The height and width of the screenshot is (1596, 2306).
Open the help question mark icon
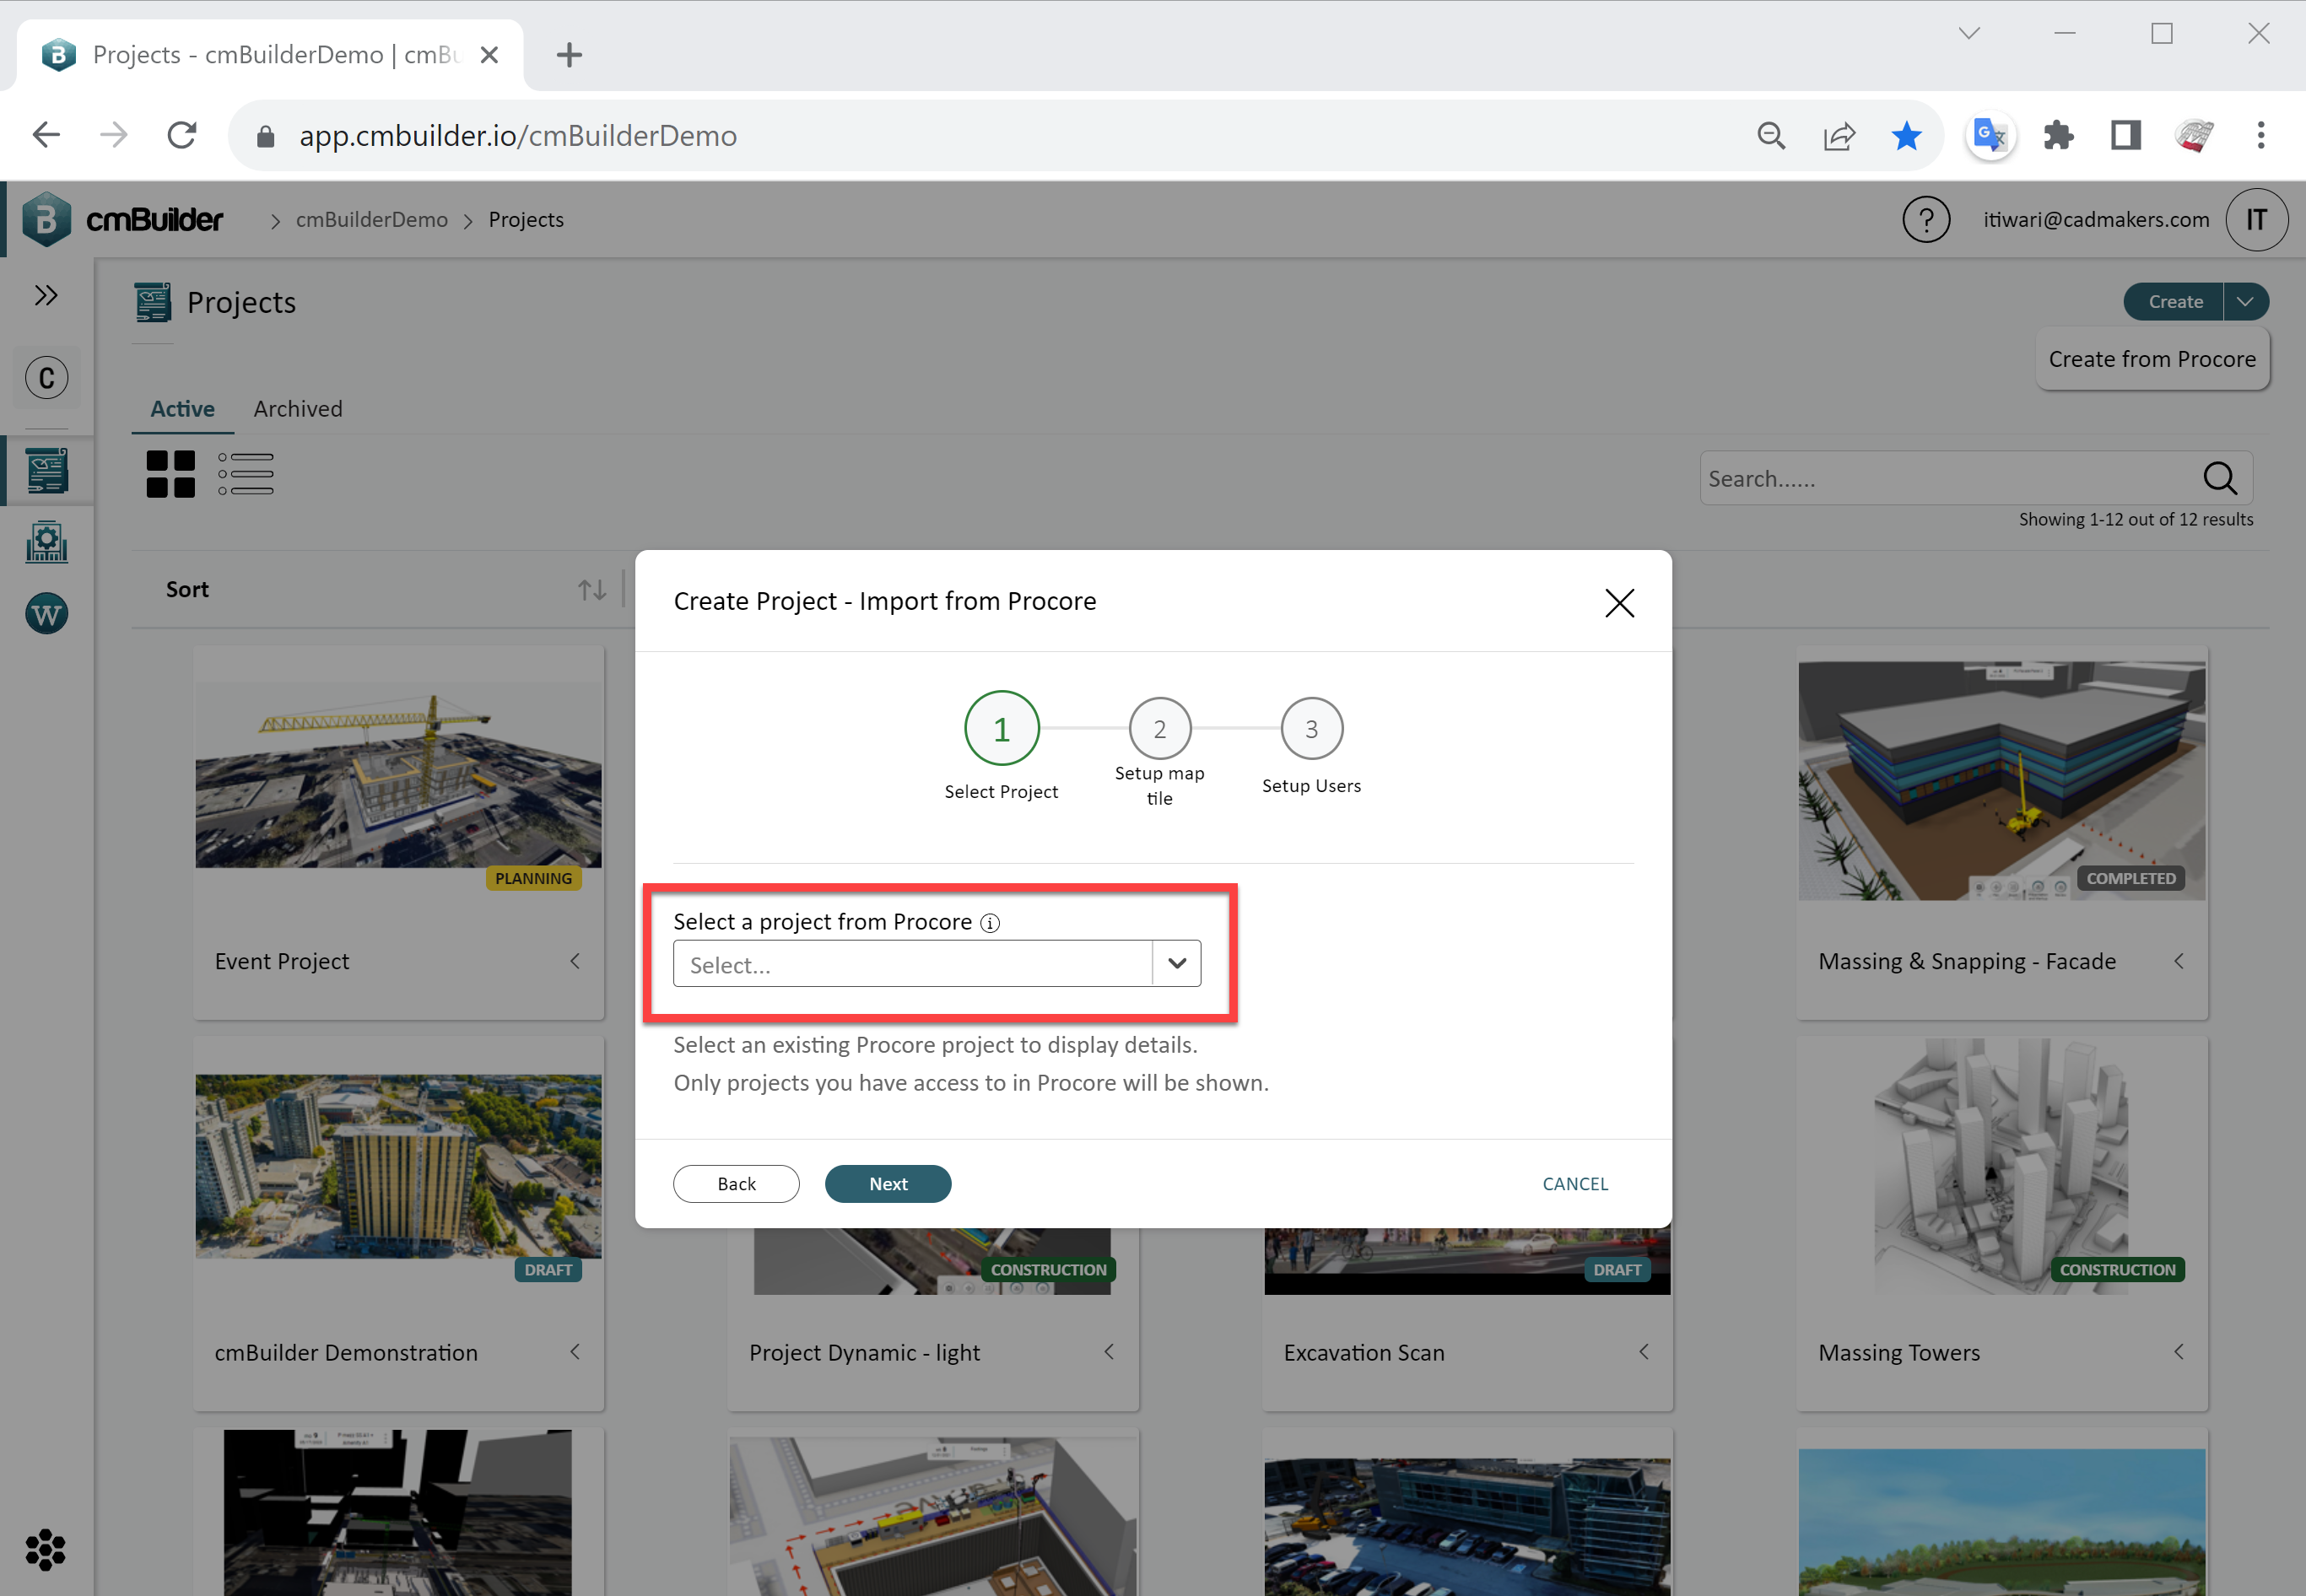point(1926,219)
